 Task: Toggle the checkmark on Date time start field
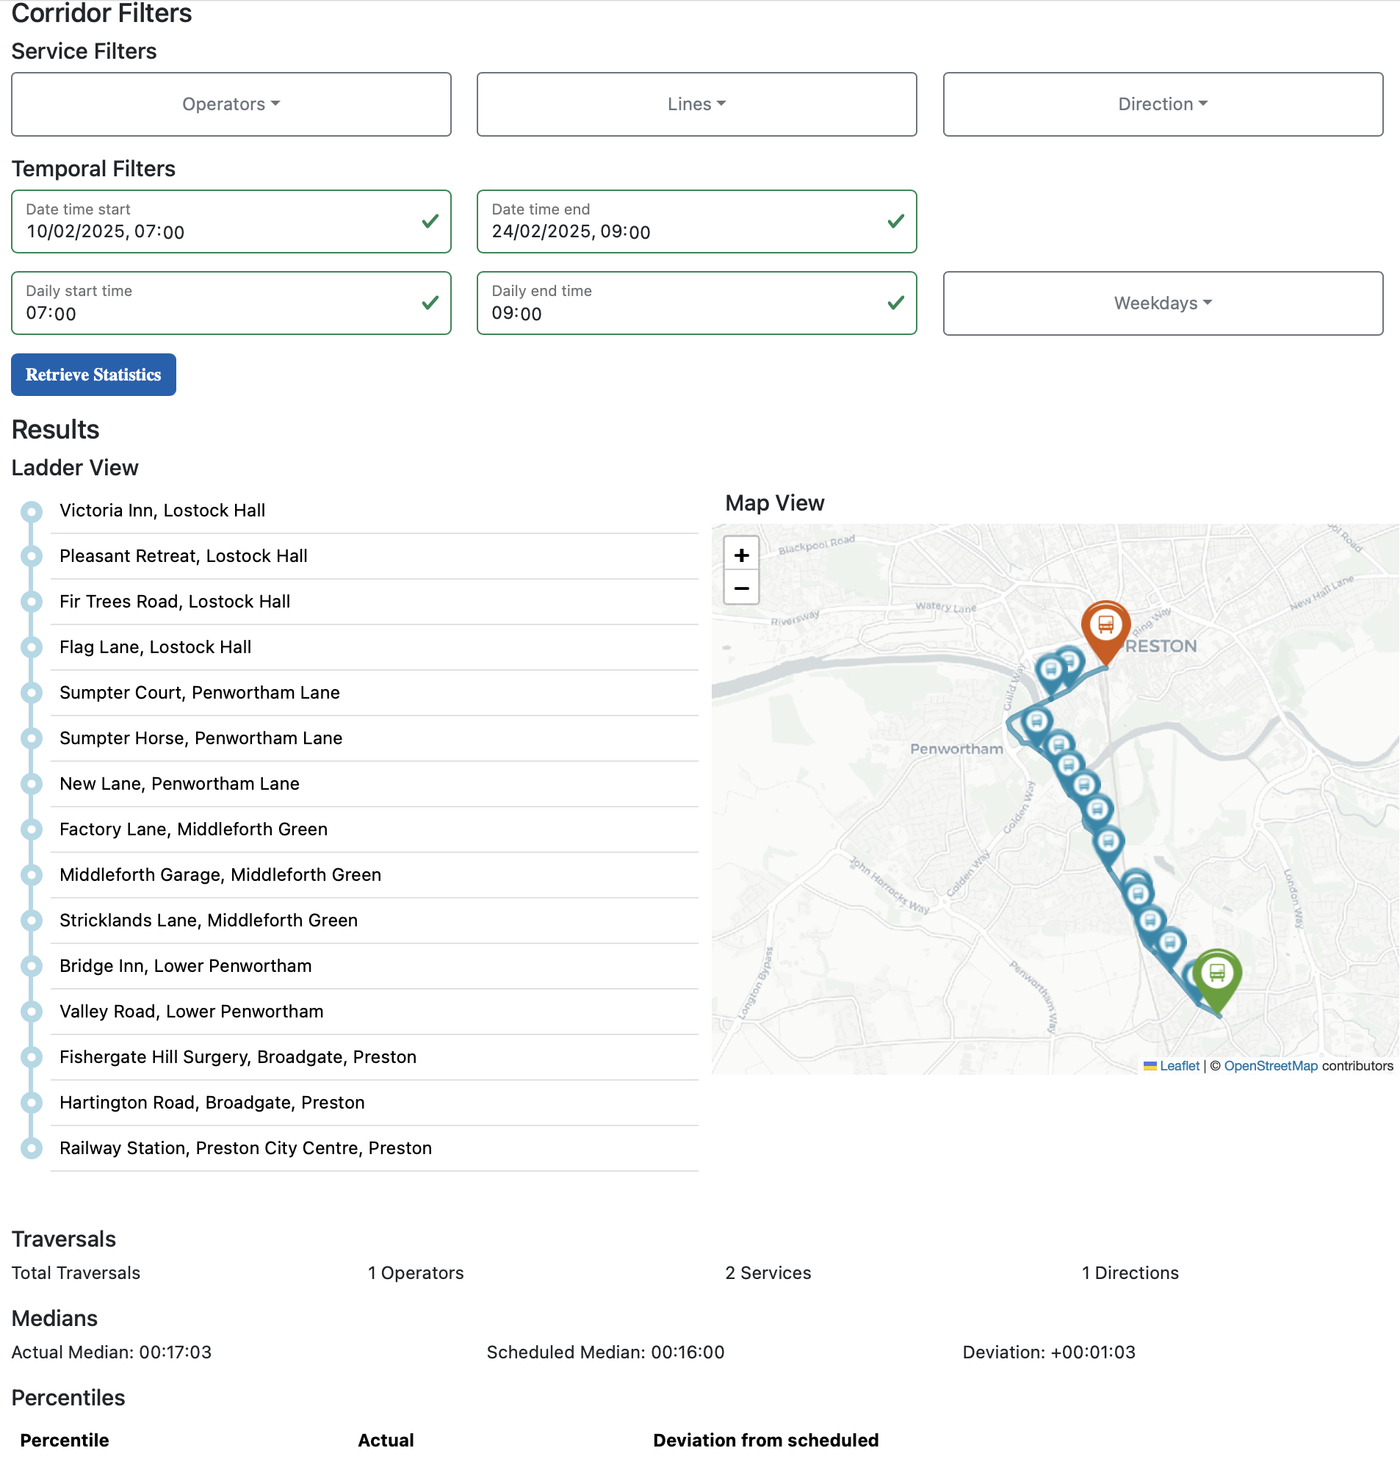point(430,221)
